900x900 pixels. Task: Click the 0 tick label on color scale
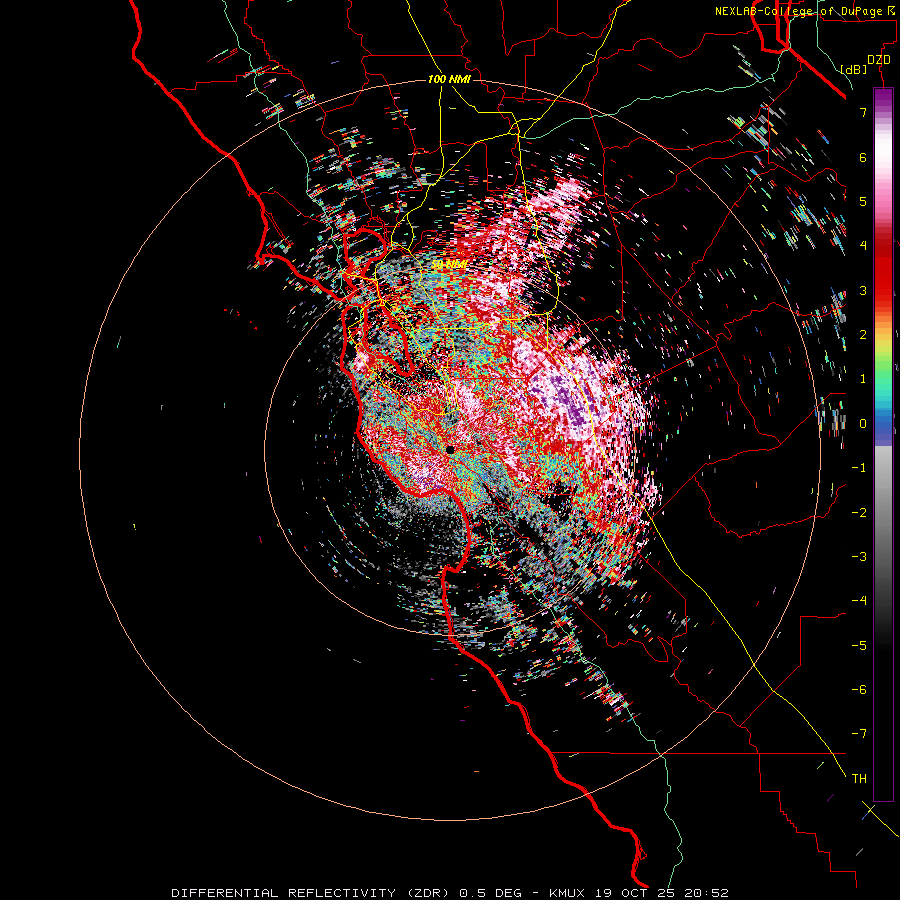pyautogui.click(x=863, y=424)
